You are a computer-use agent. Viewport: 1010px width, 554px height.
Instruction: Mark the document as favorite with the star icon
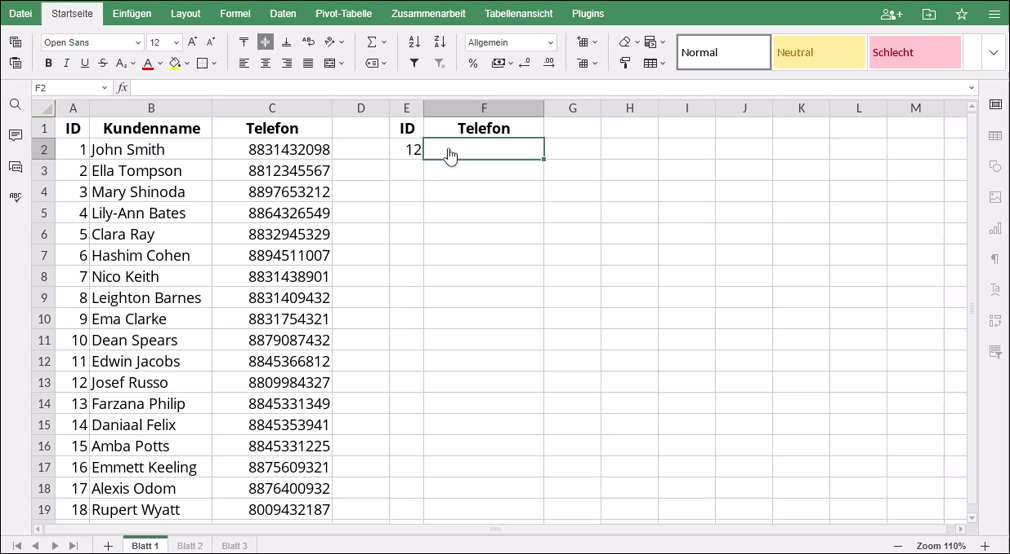962,14
